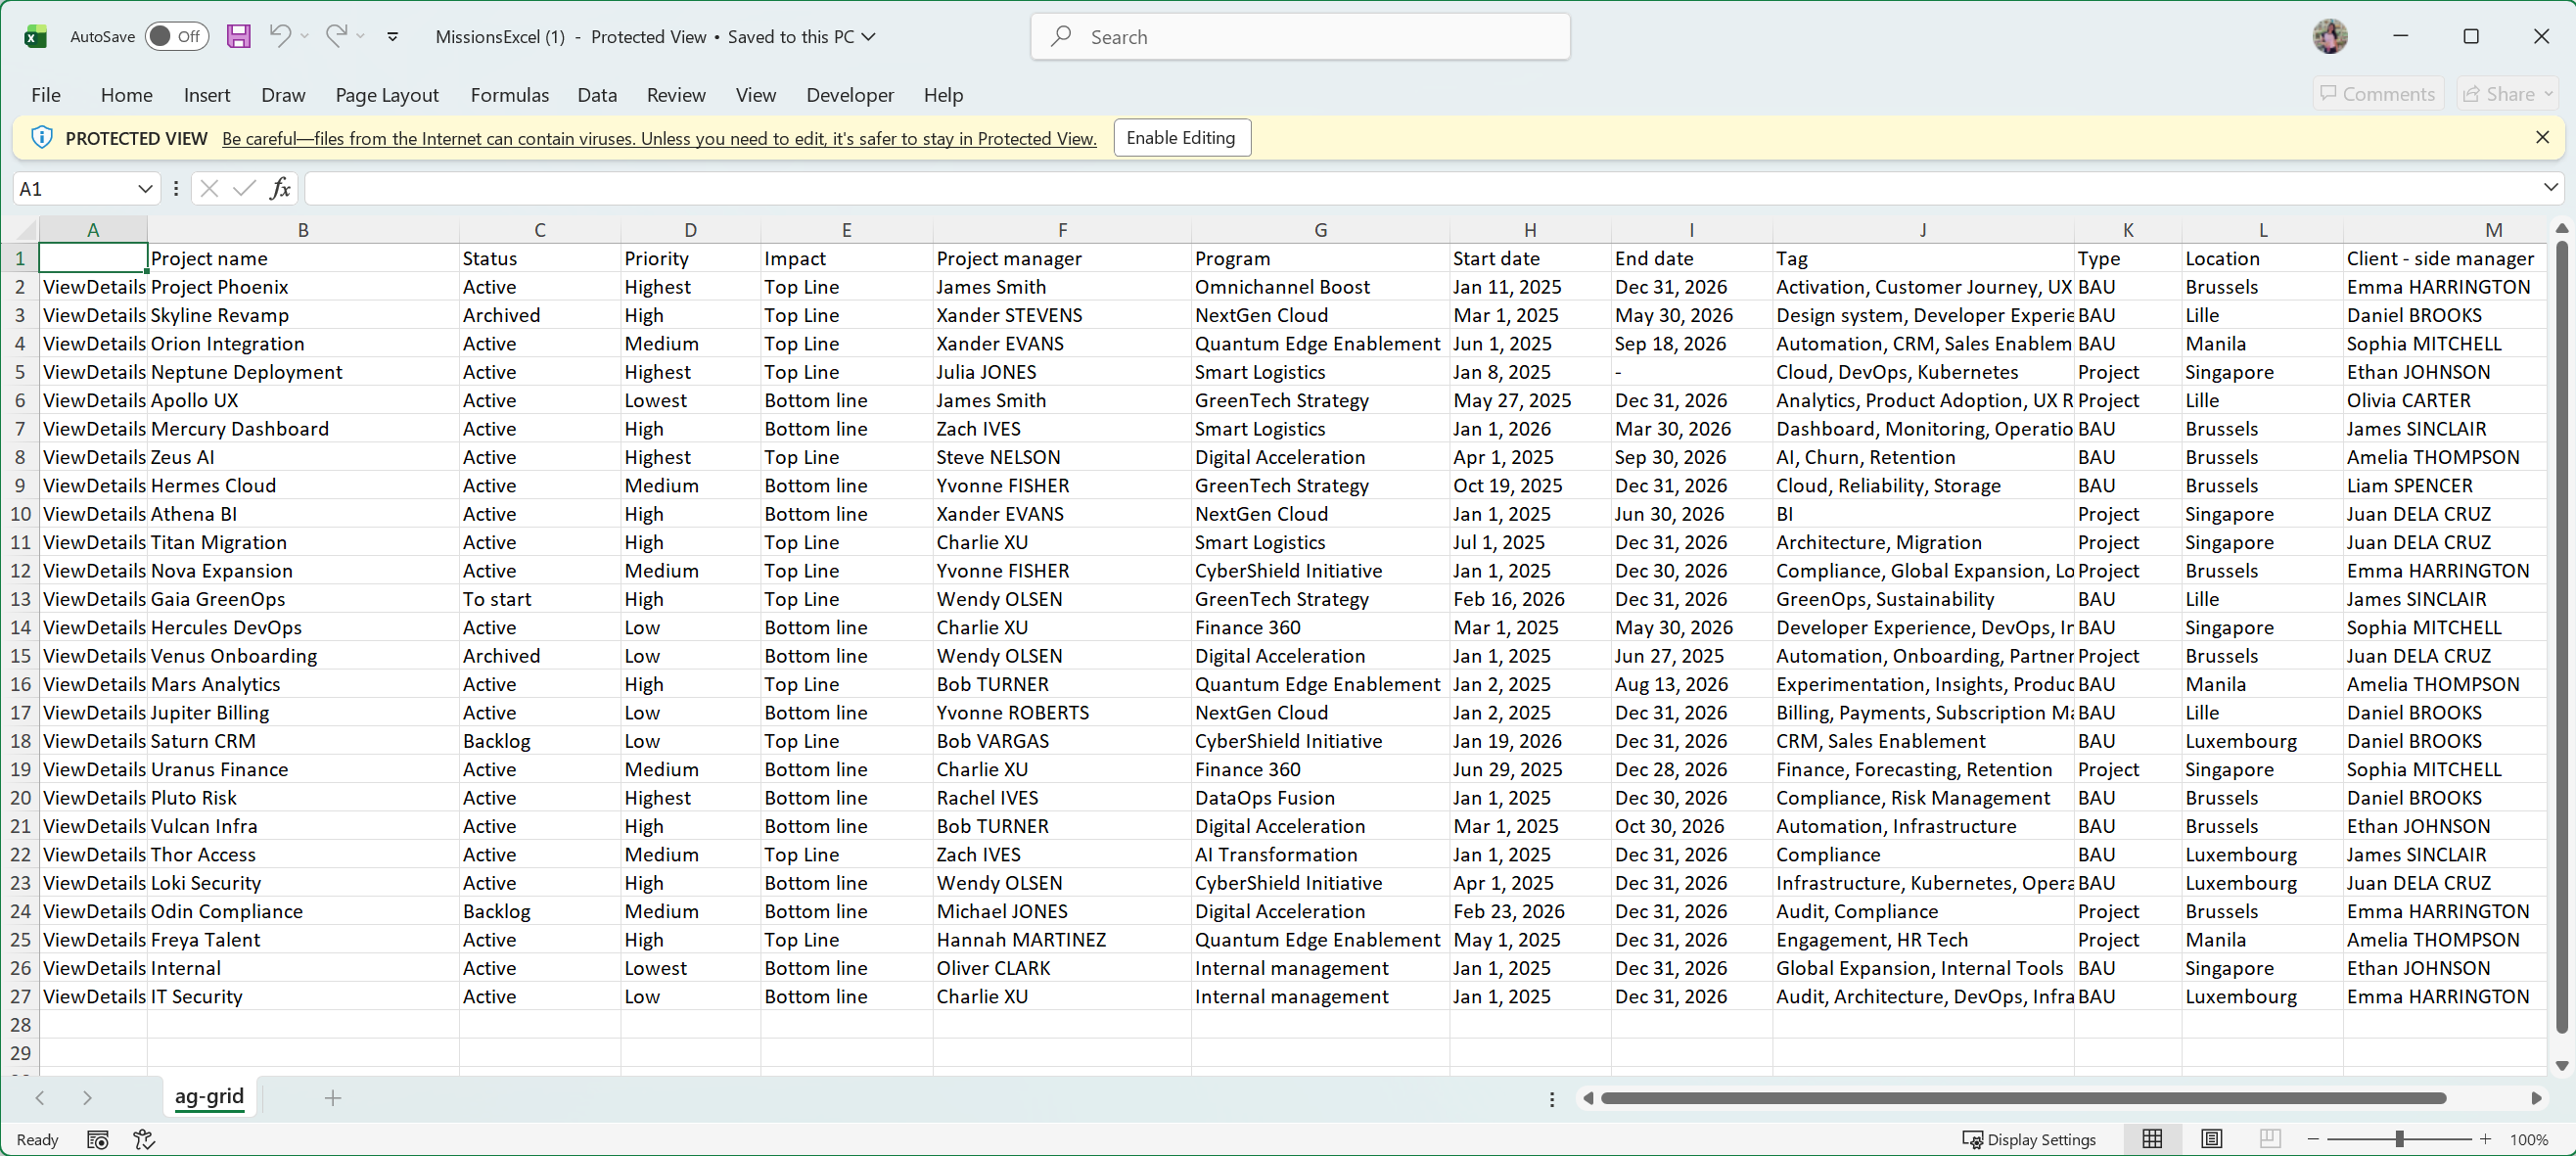The image size is (2576, 1156).
Task: Select Normal view icon in status bar
Action: click(x=2152, y=1139)
